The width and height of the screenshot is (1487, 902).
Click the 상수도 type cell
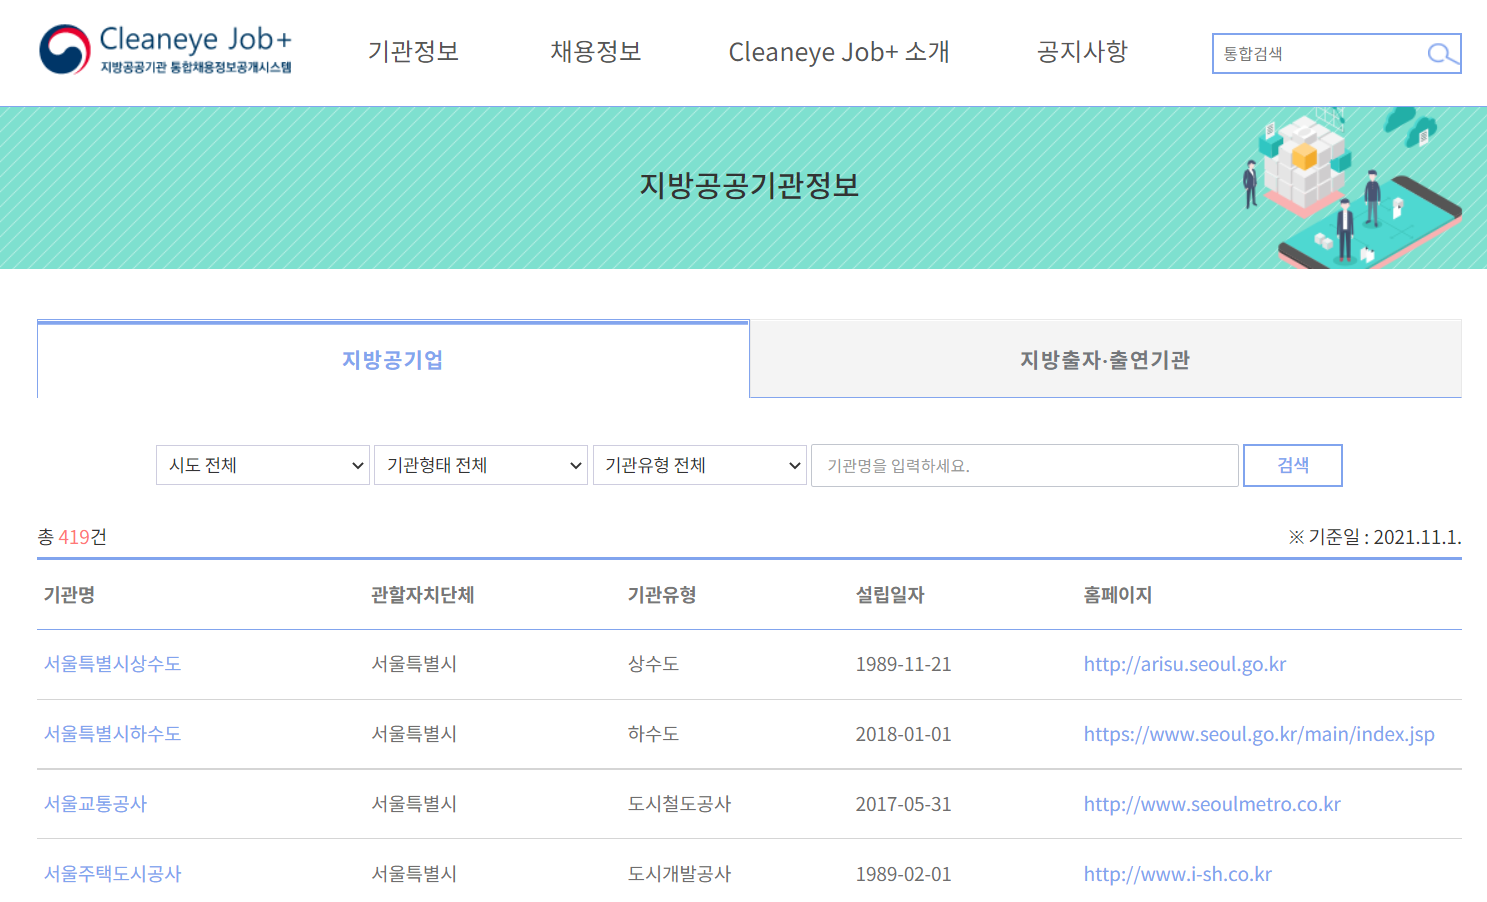(x=653, y=664)
